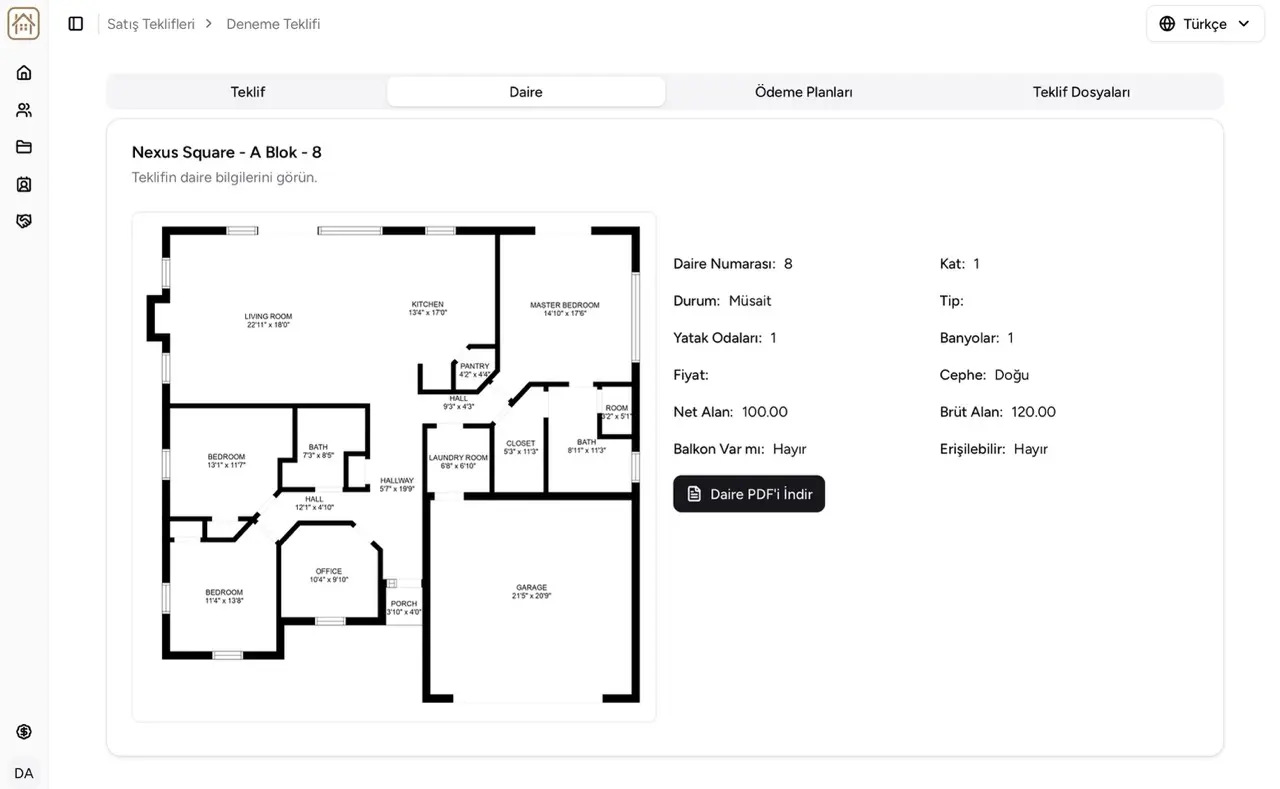
Task: Open the handshake offers sidebar icon
Action: pos(24,221)
